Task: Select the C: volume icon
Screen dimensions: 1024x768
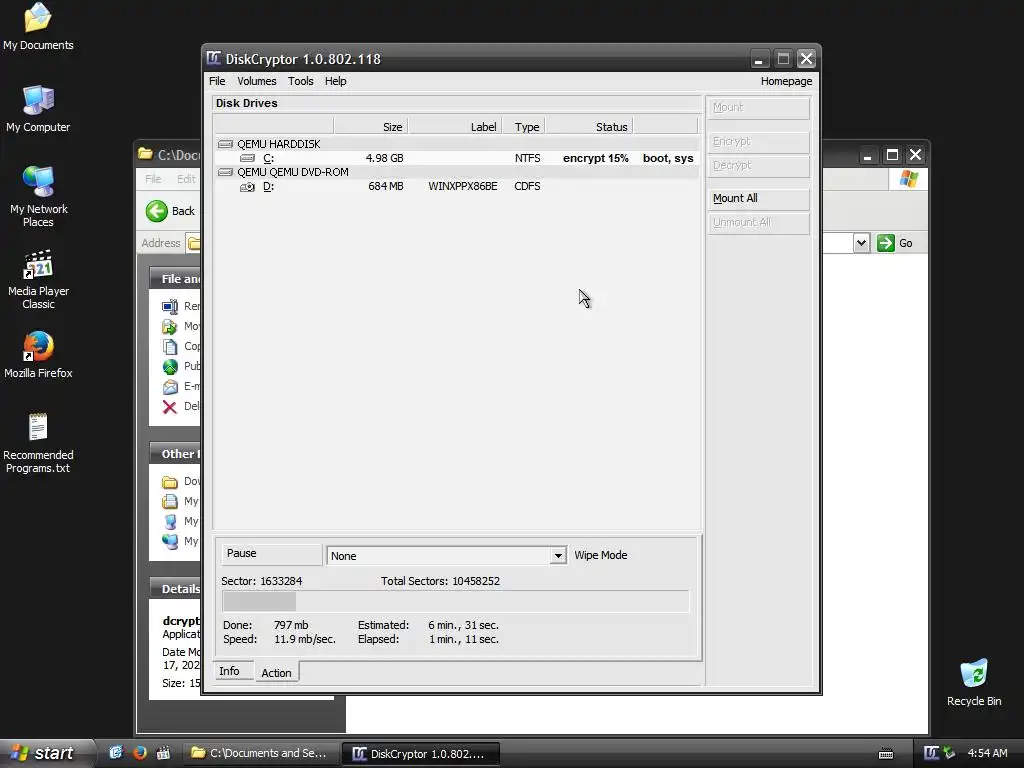Action: click(x=247, y=158)
